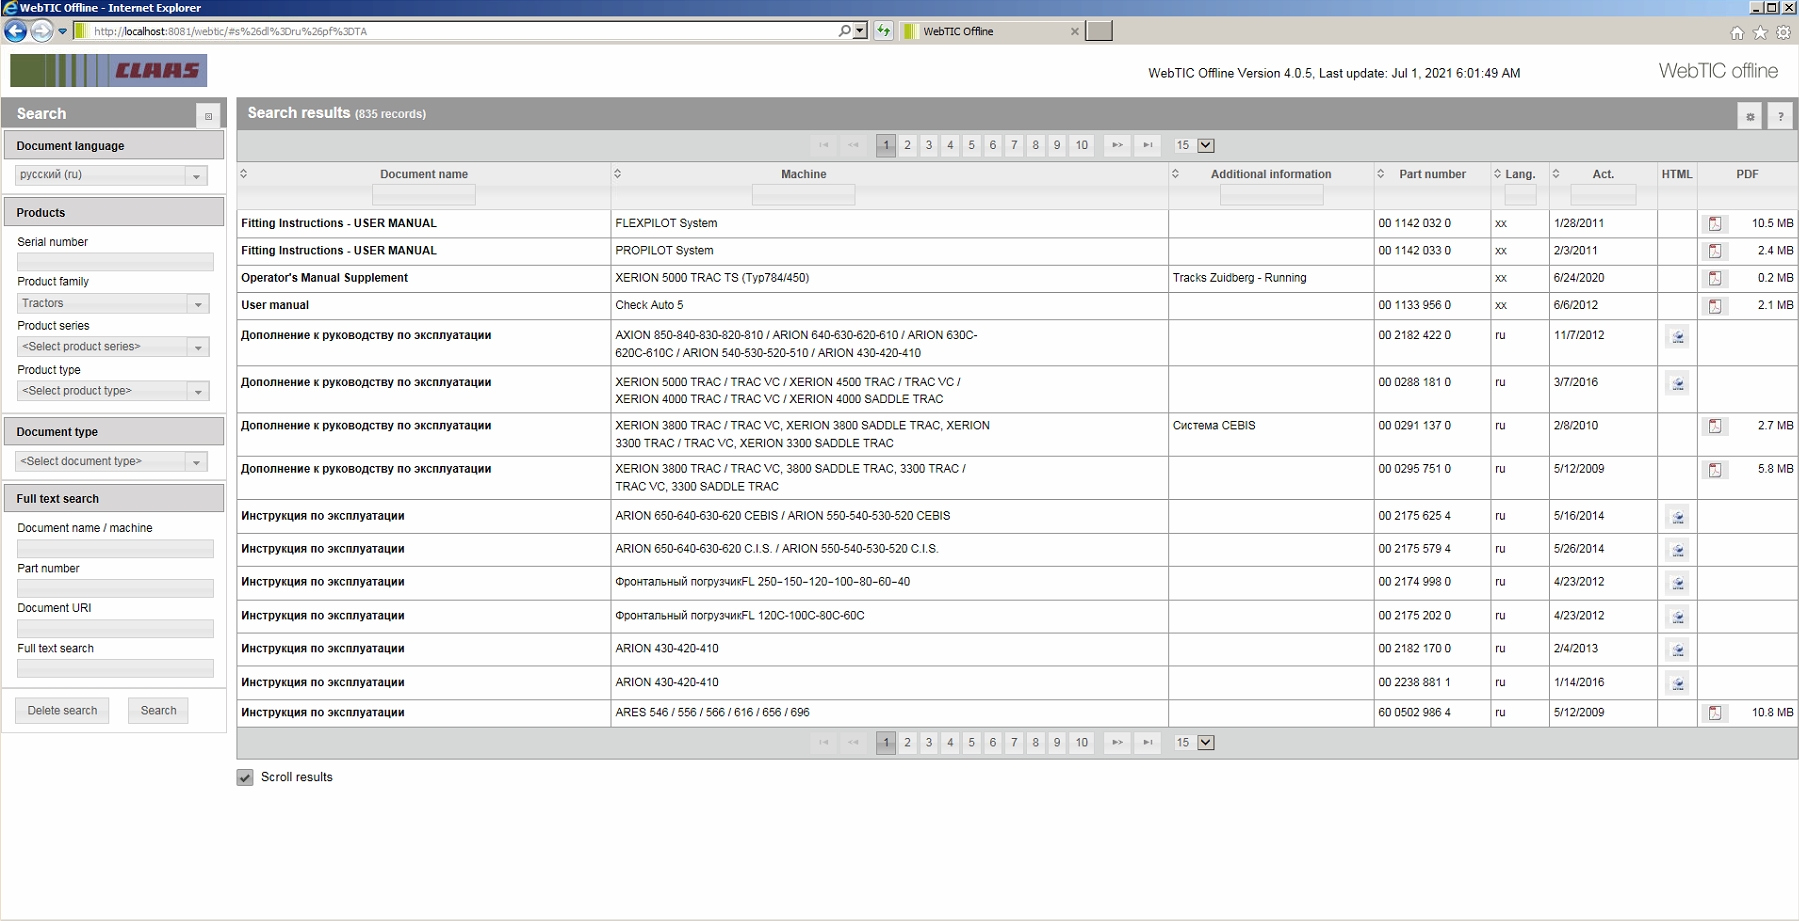
Task: Open Document language dropdown русский (ru)
Action: tap(111, 175)
